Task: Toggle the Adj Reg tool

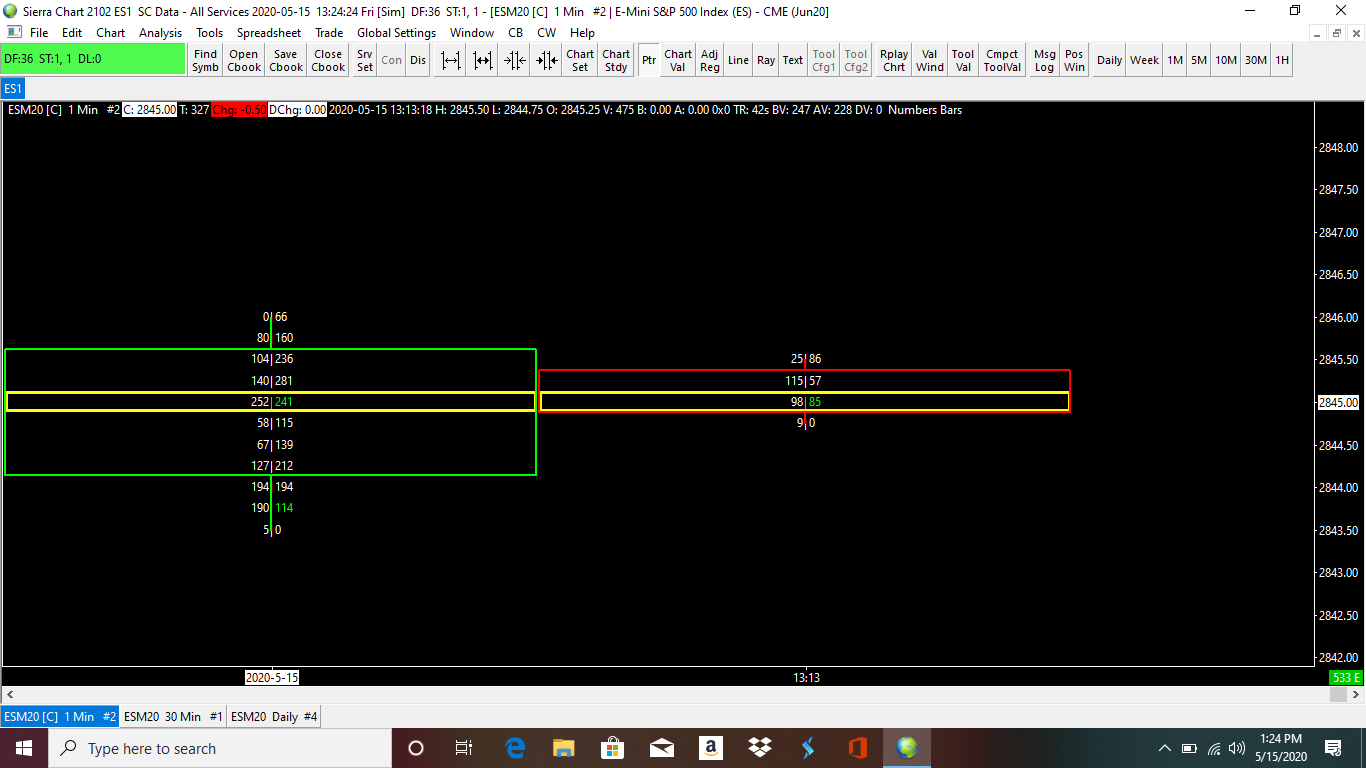Action: click(x=710, y=60)
